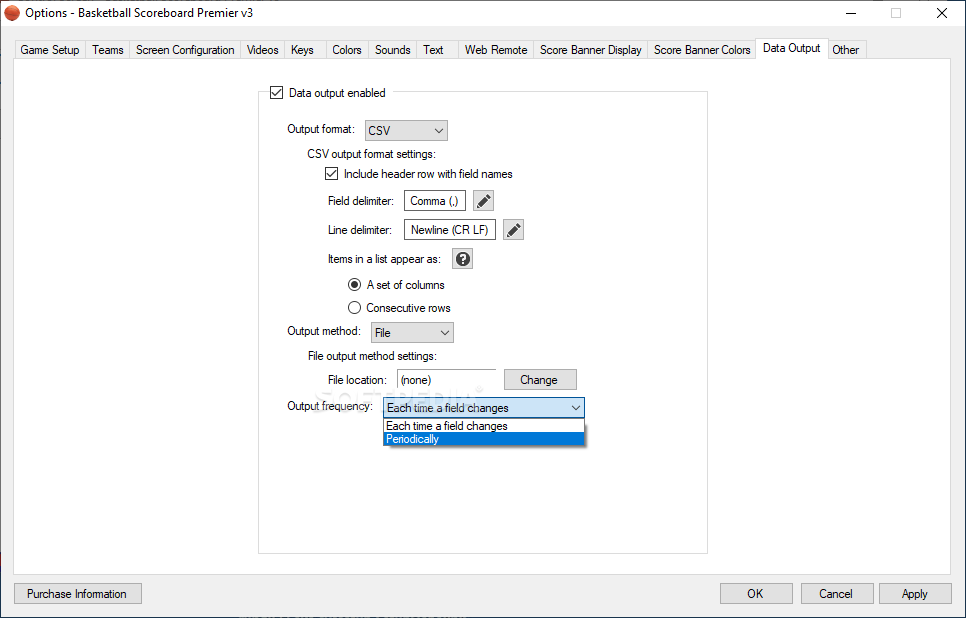Switch to the Web Remote tab
The width and height of the screenshot is (966, 618).
point(496,50)
